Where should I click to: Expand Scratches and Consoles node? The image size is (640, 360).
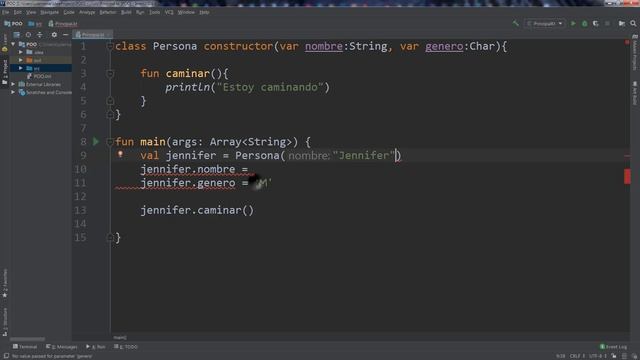pos(13,92)
